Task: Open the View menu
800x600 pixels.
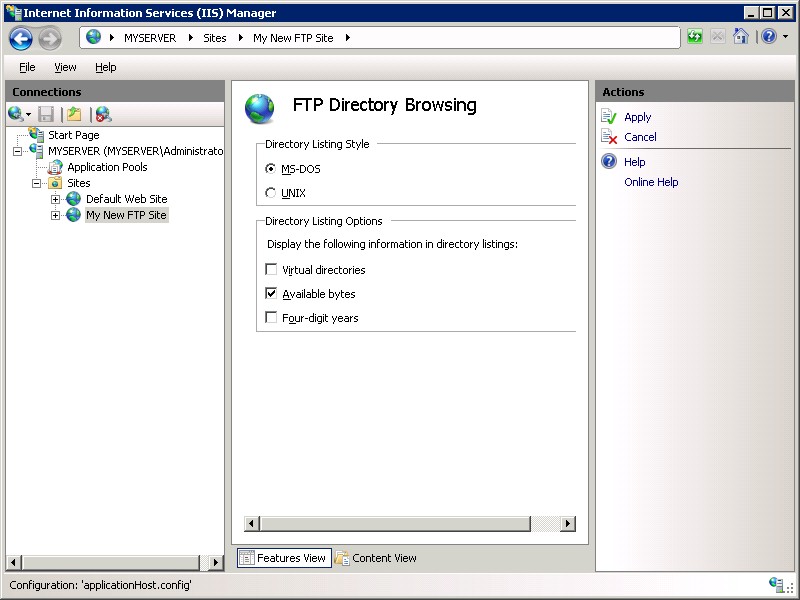Action: click(x=65, y=67)
